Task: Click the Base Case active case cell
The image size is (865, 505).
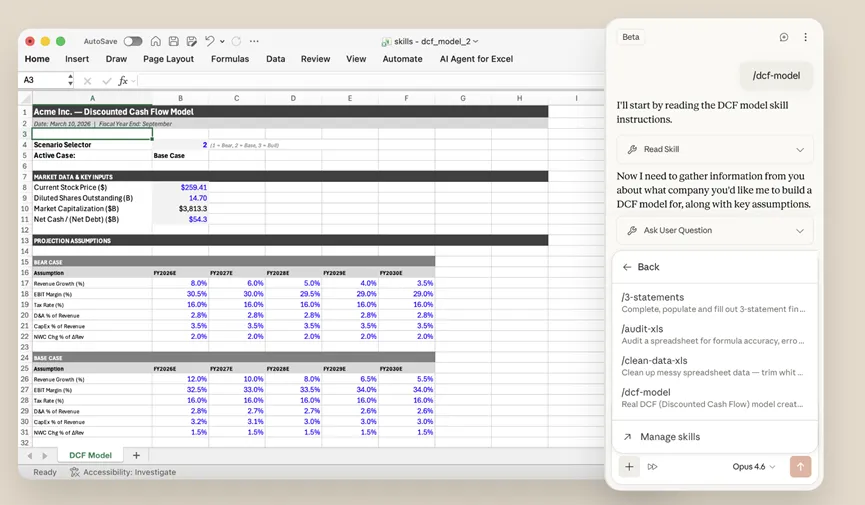Action: tap(180, 156)
